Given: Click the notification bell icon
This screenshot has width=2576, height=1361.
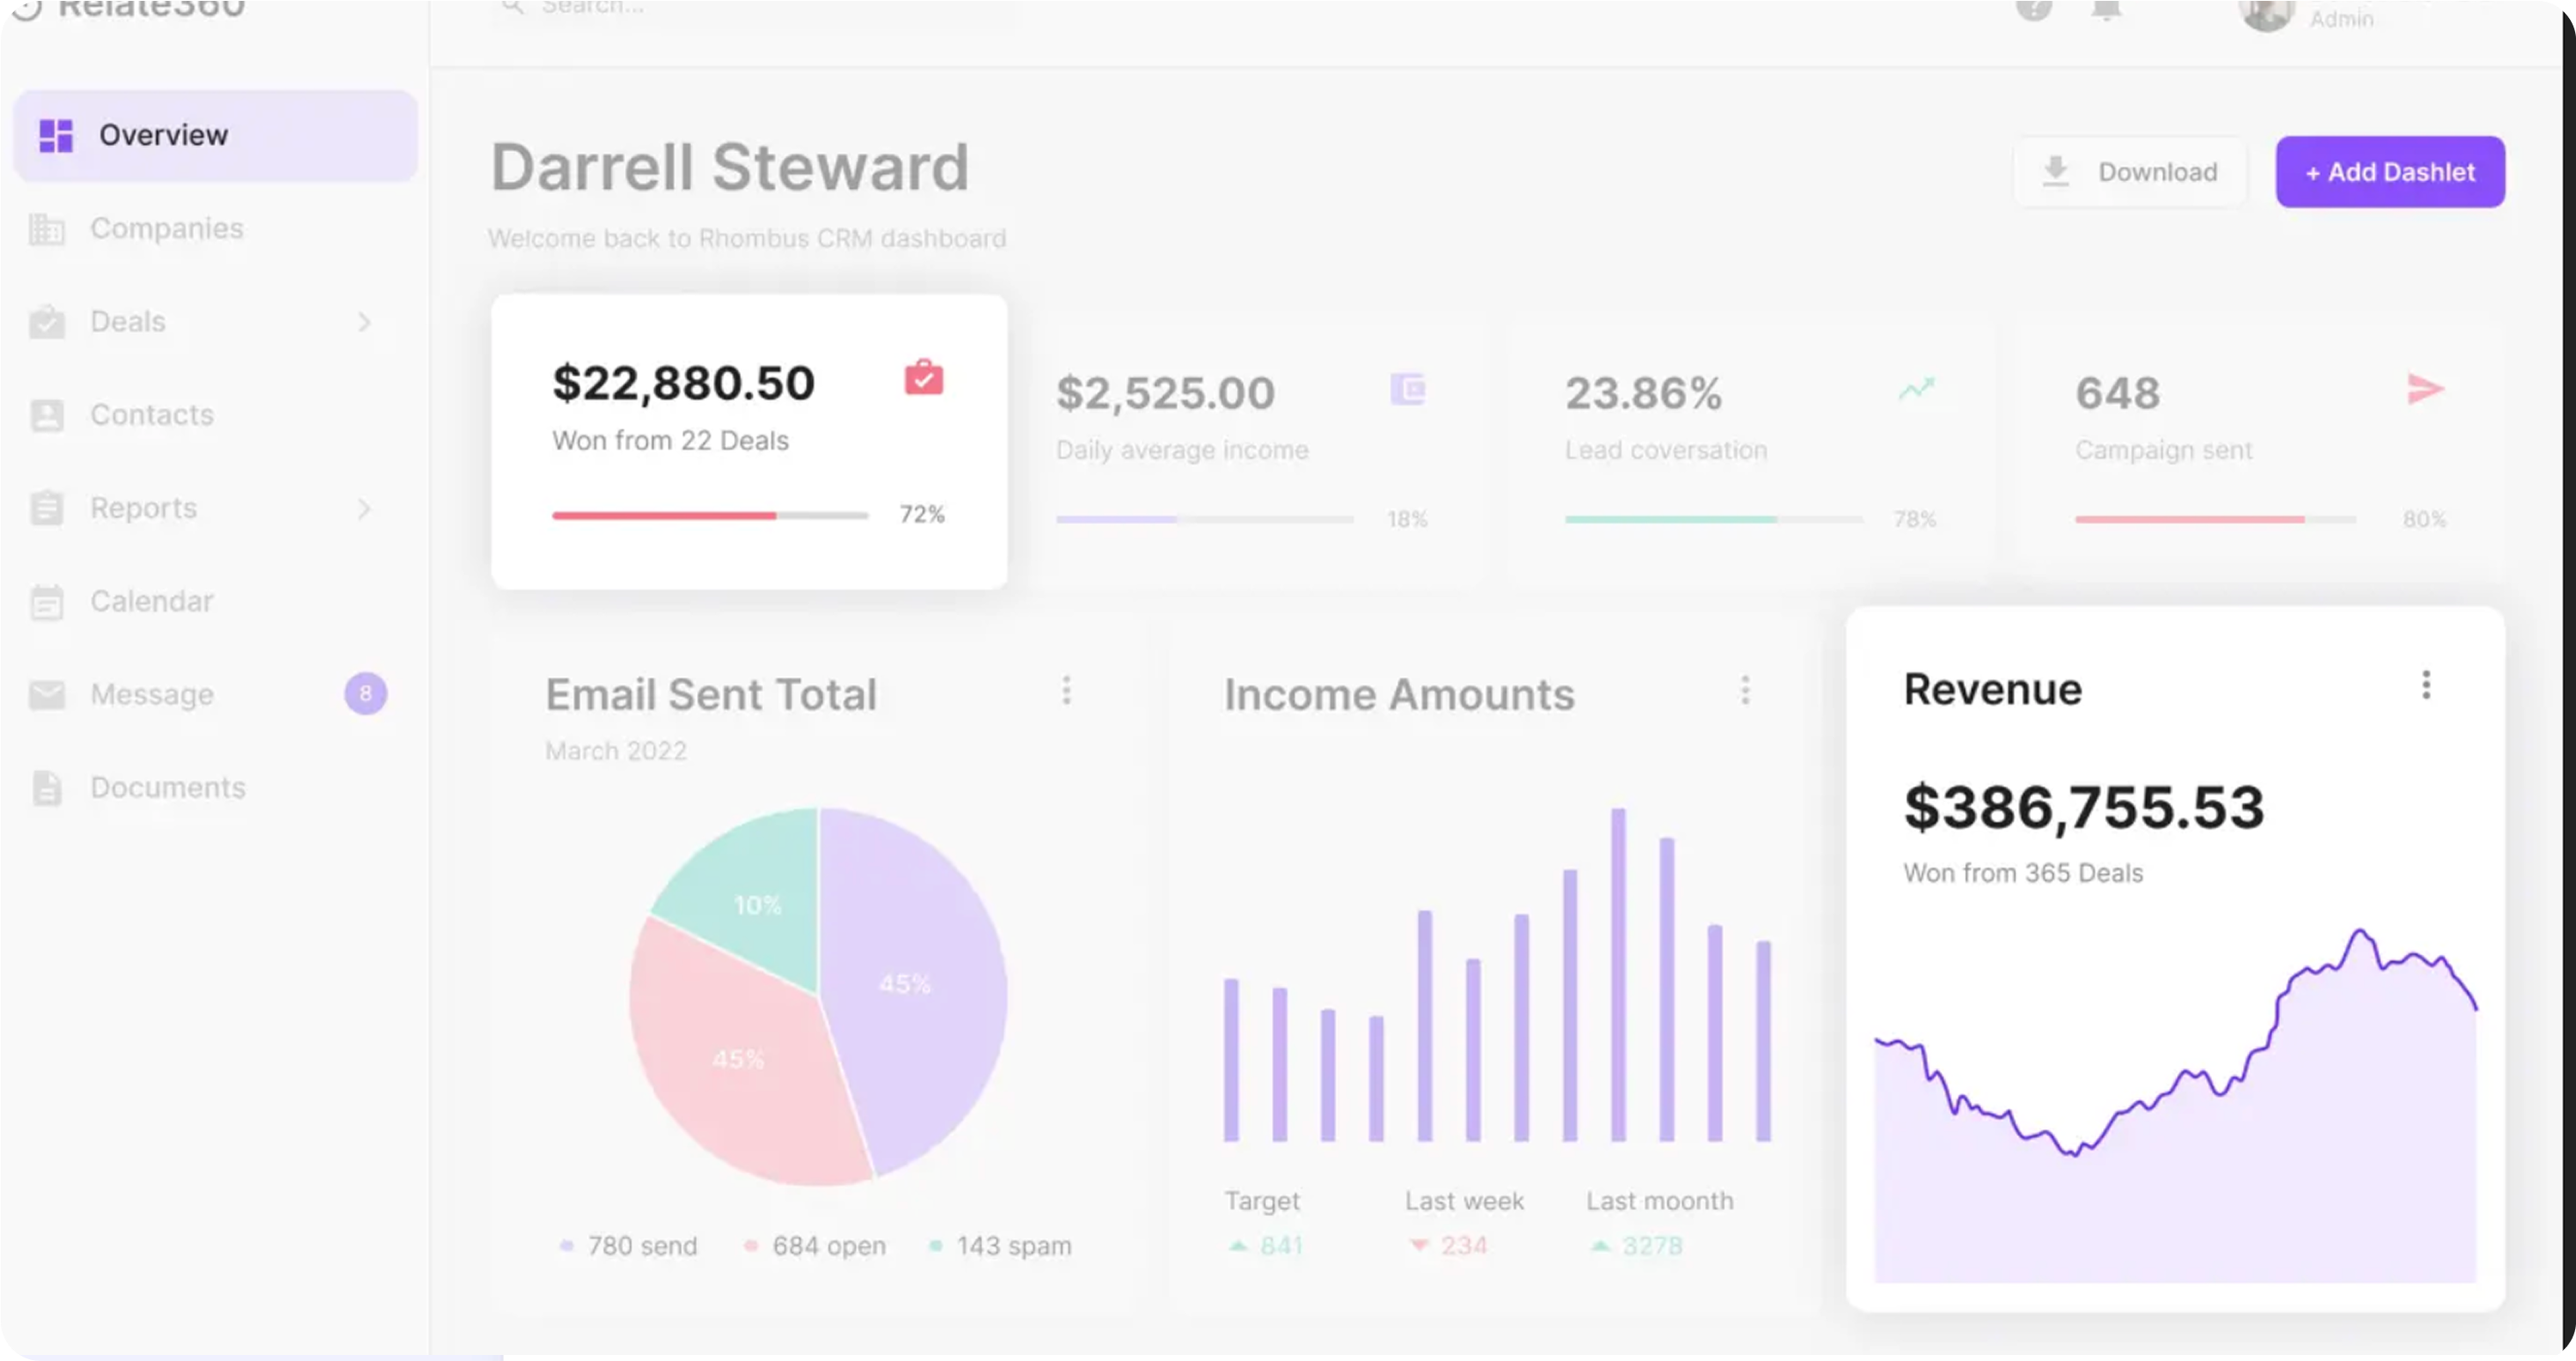Looking at the screenshot, I should click(2106, 10).
